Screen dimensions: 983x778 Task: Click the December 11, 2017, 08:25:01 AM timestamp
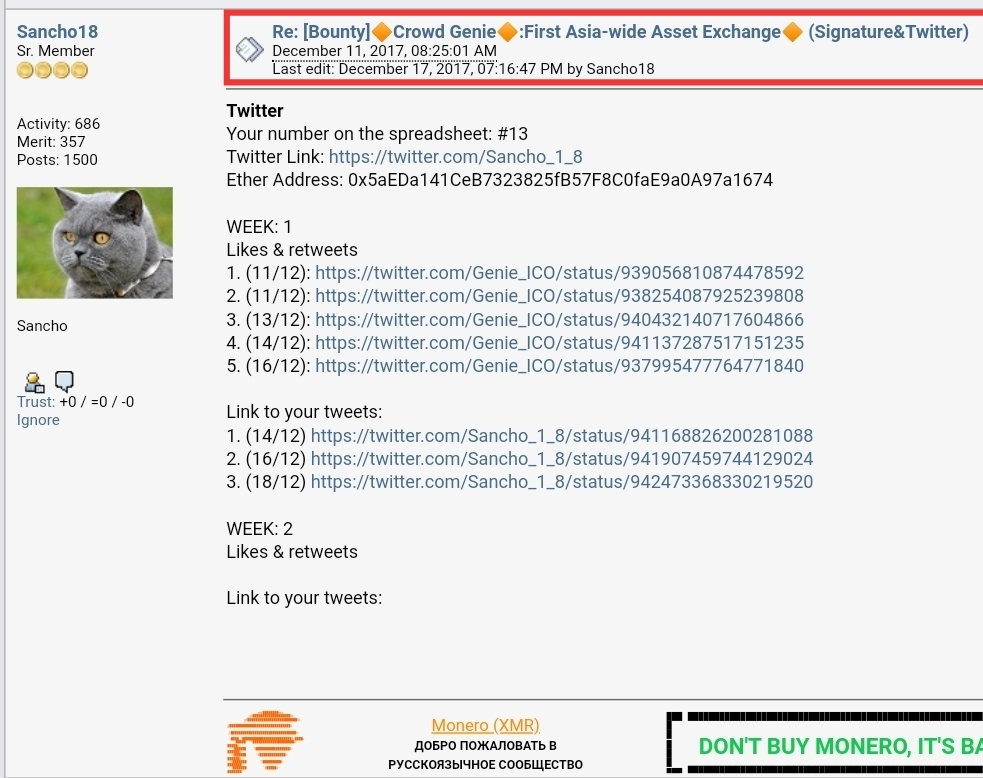(384, 51)
